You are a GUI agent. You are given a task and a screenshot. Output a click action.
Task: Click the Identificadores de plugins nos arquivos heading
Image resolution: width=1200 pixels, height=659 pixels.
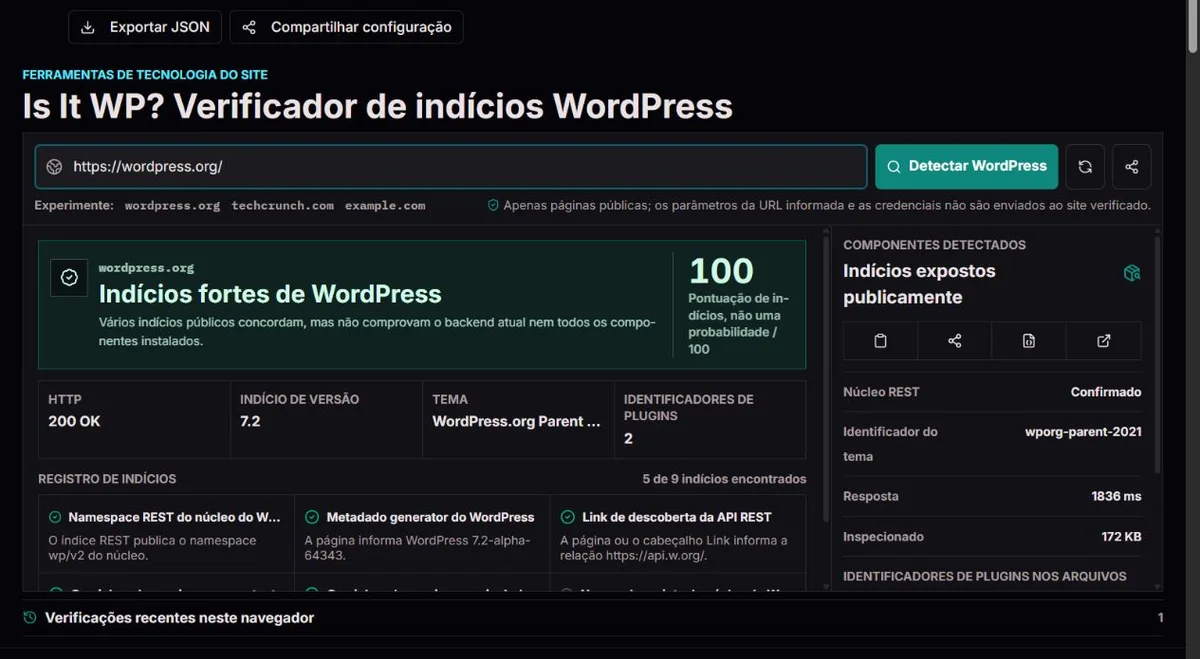click(985, 576)
